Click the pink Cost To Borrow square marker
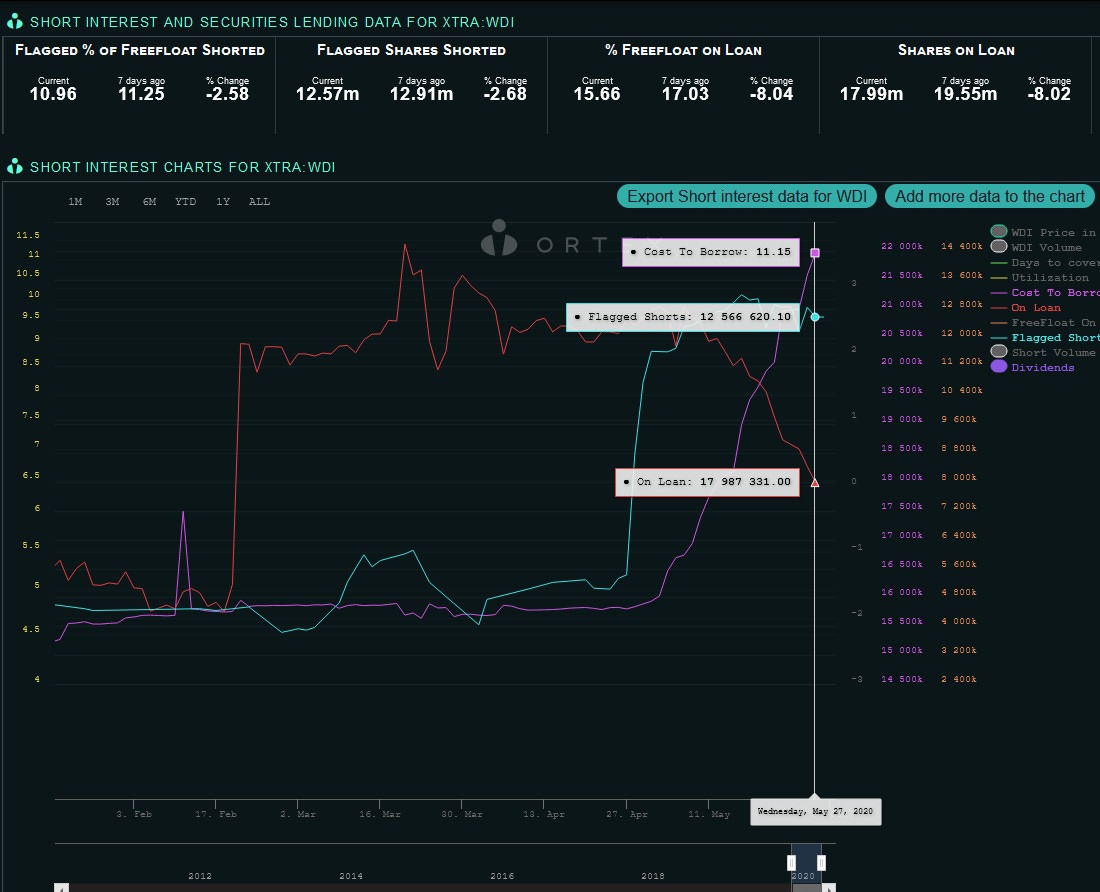 tap(814, 252)
